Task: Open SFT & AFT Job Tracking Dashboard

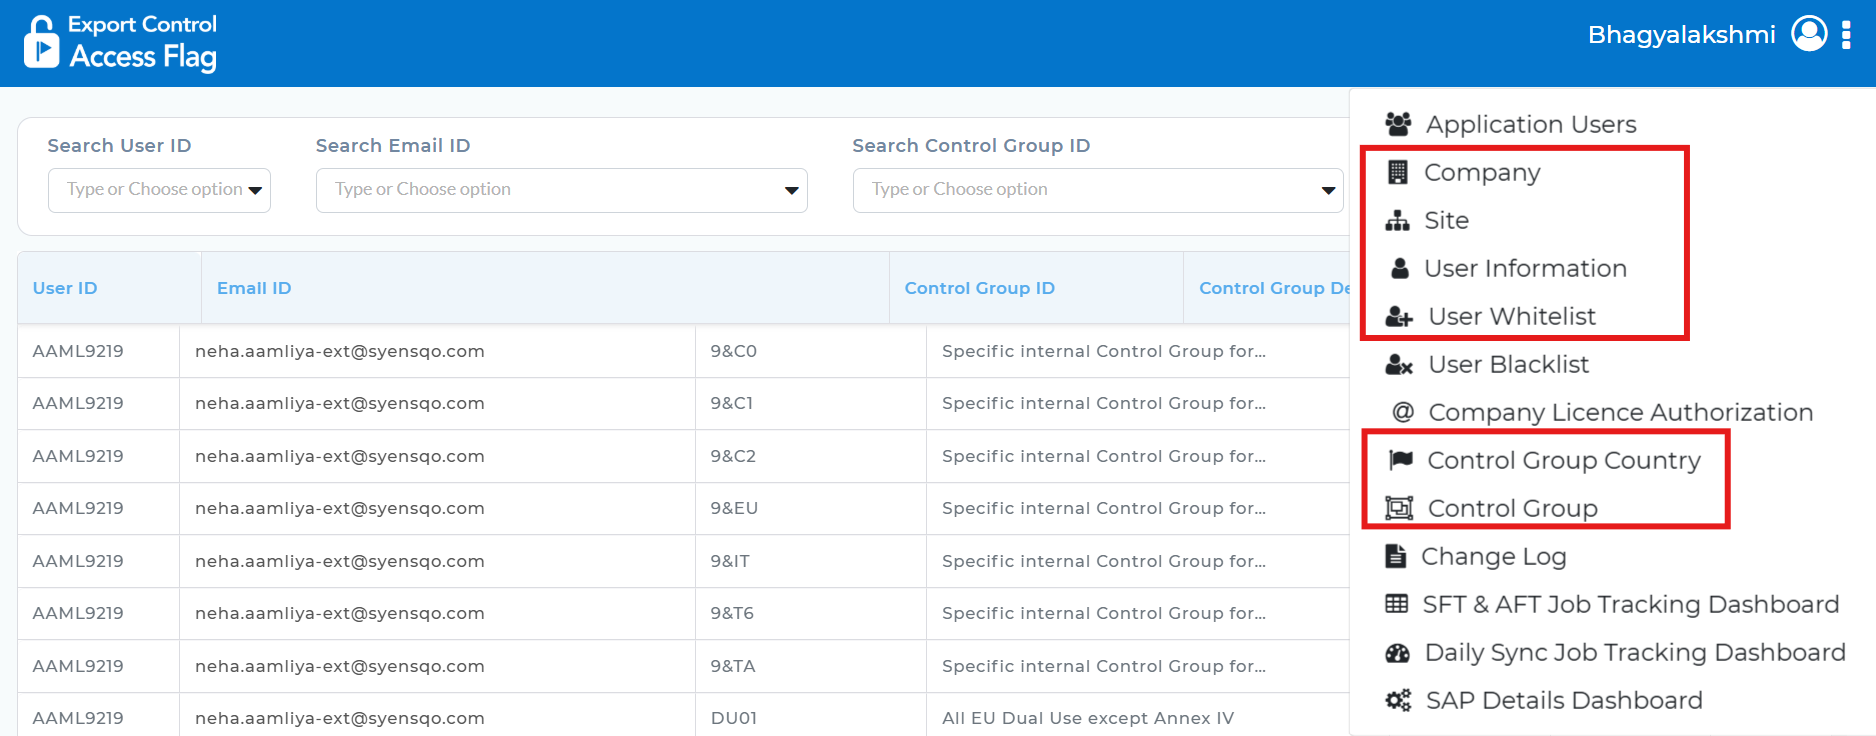Action: point(1630,604)
